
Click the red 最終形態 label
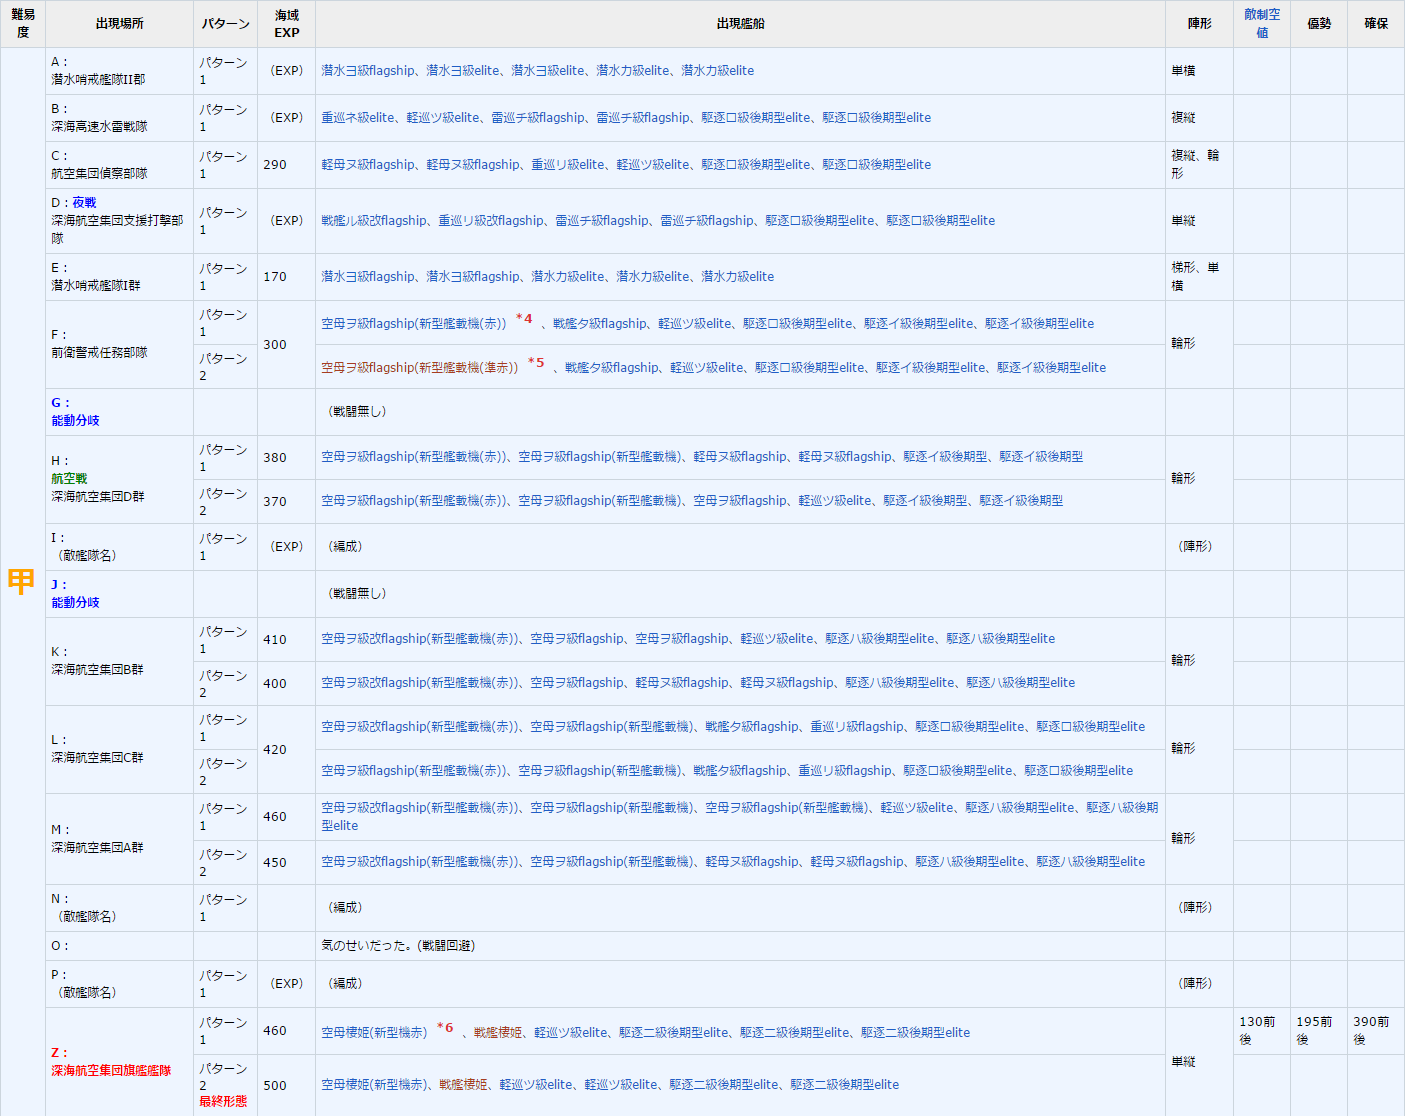(x=223, y=1102)
